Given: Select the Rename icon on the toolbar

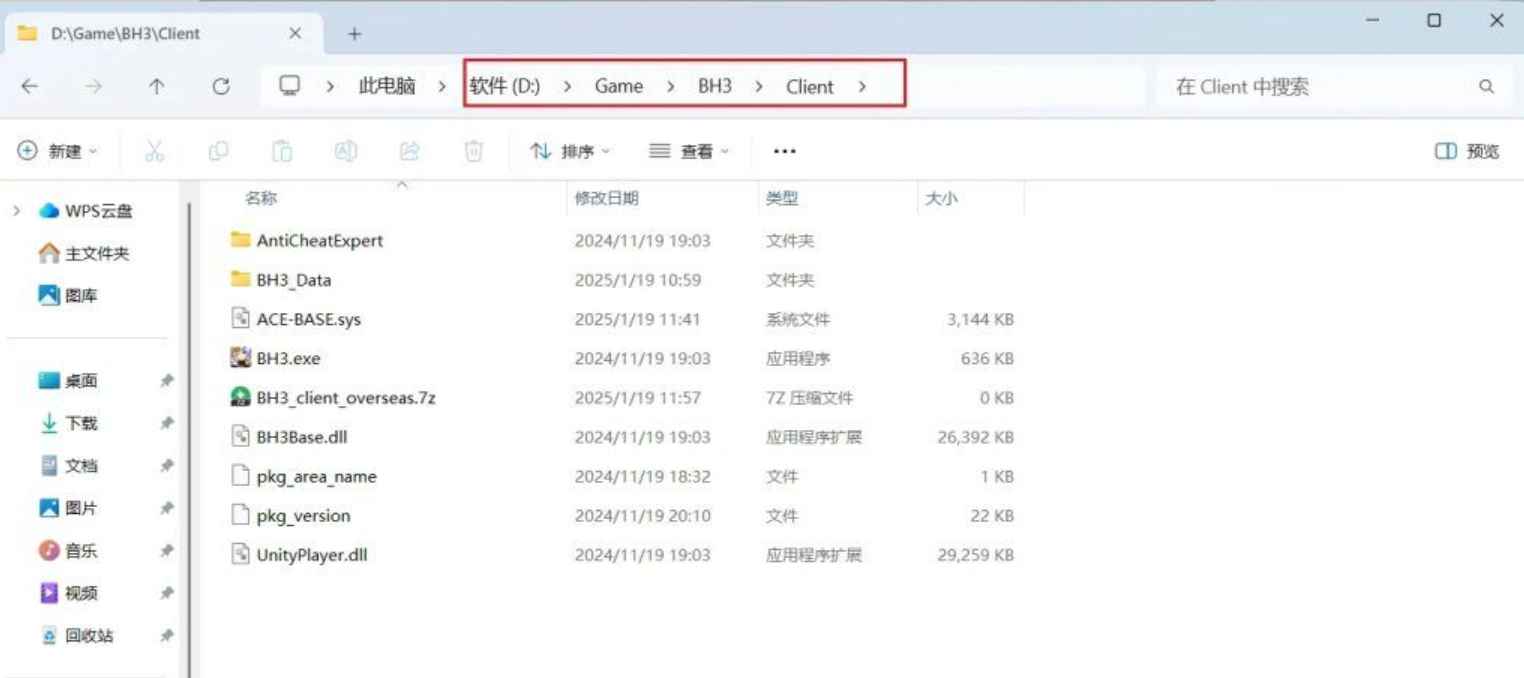Looking at the screenshot, I should pos(345,150).
